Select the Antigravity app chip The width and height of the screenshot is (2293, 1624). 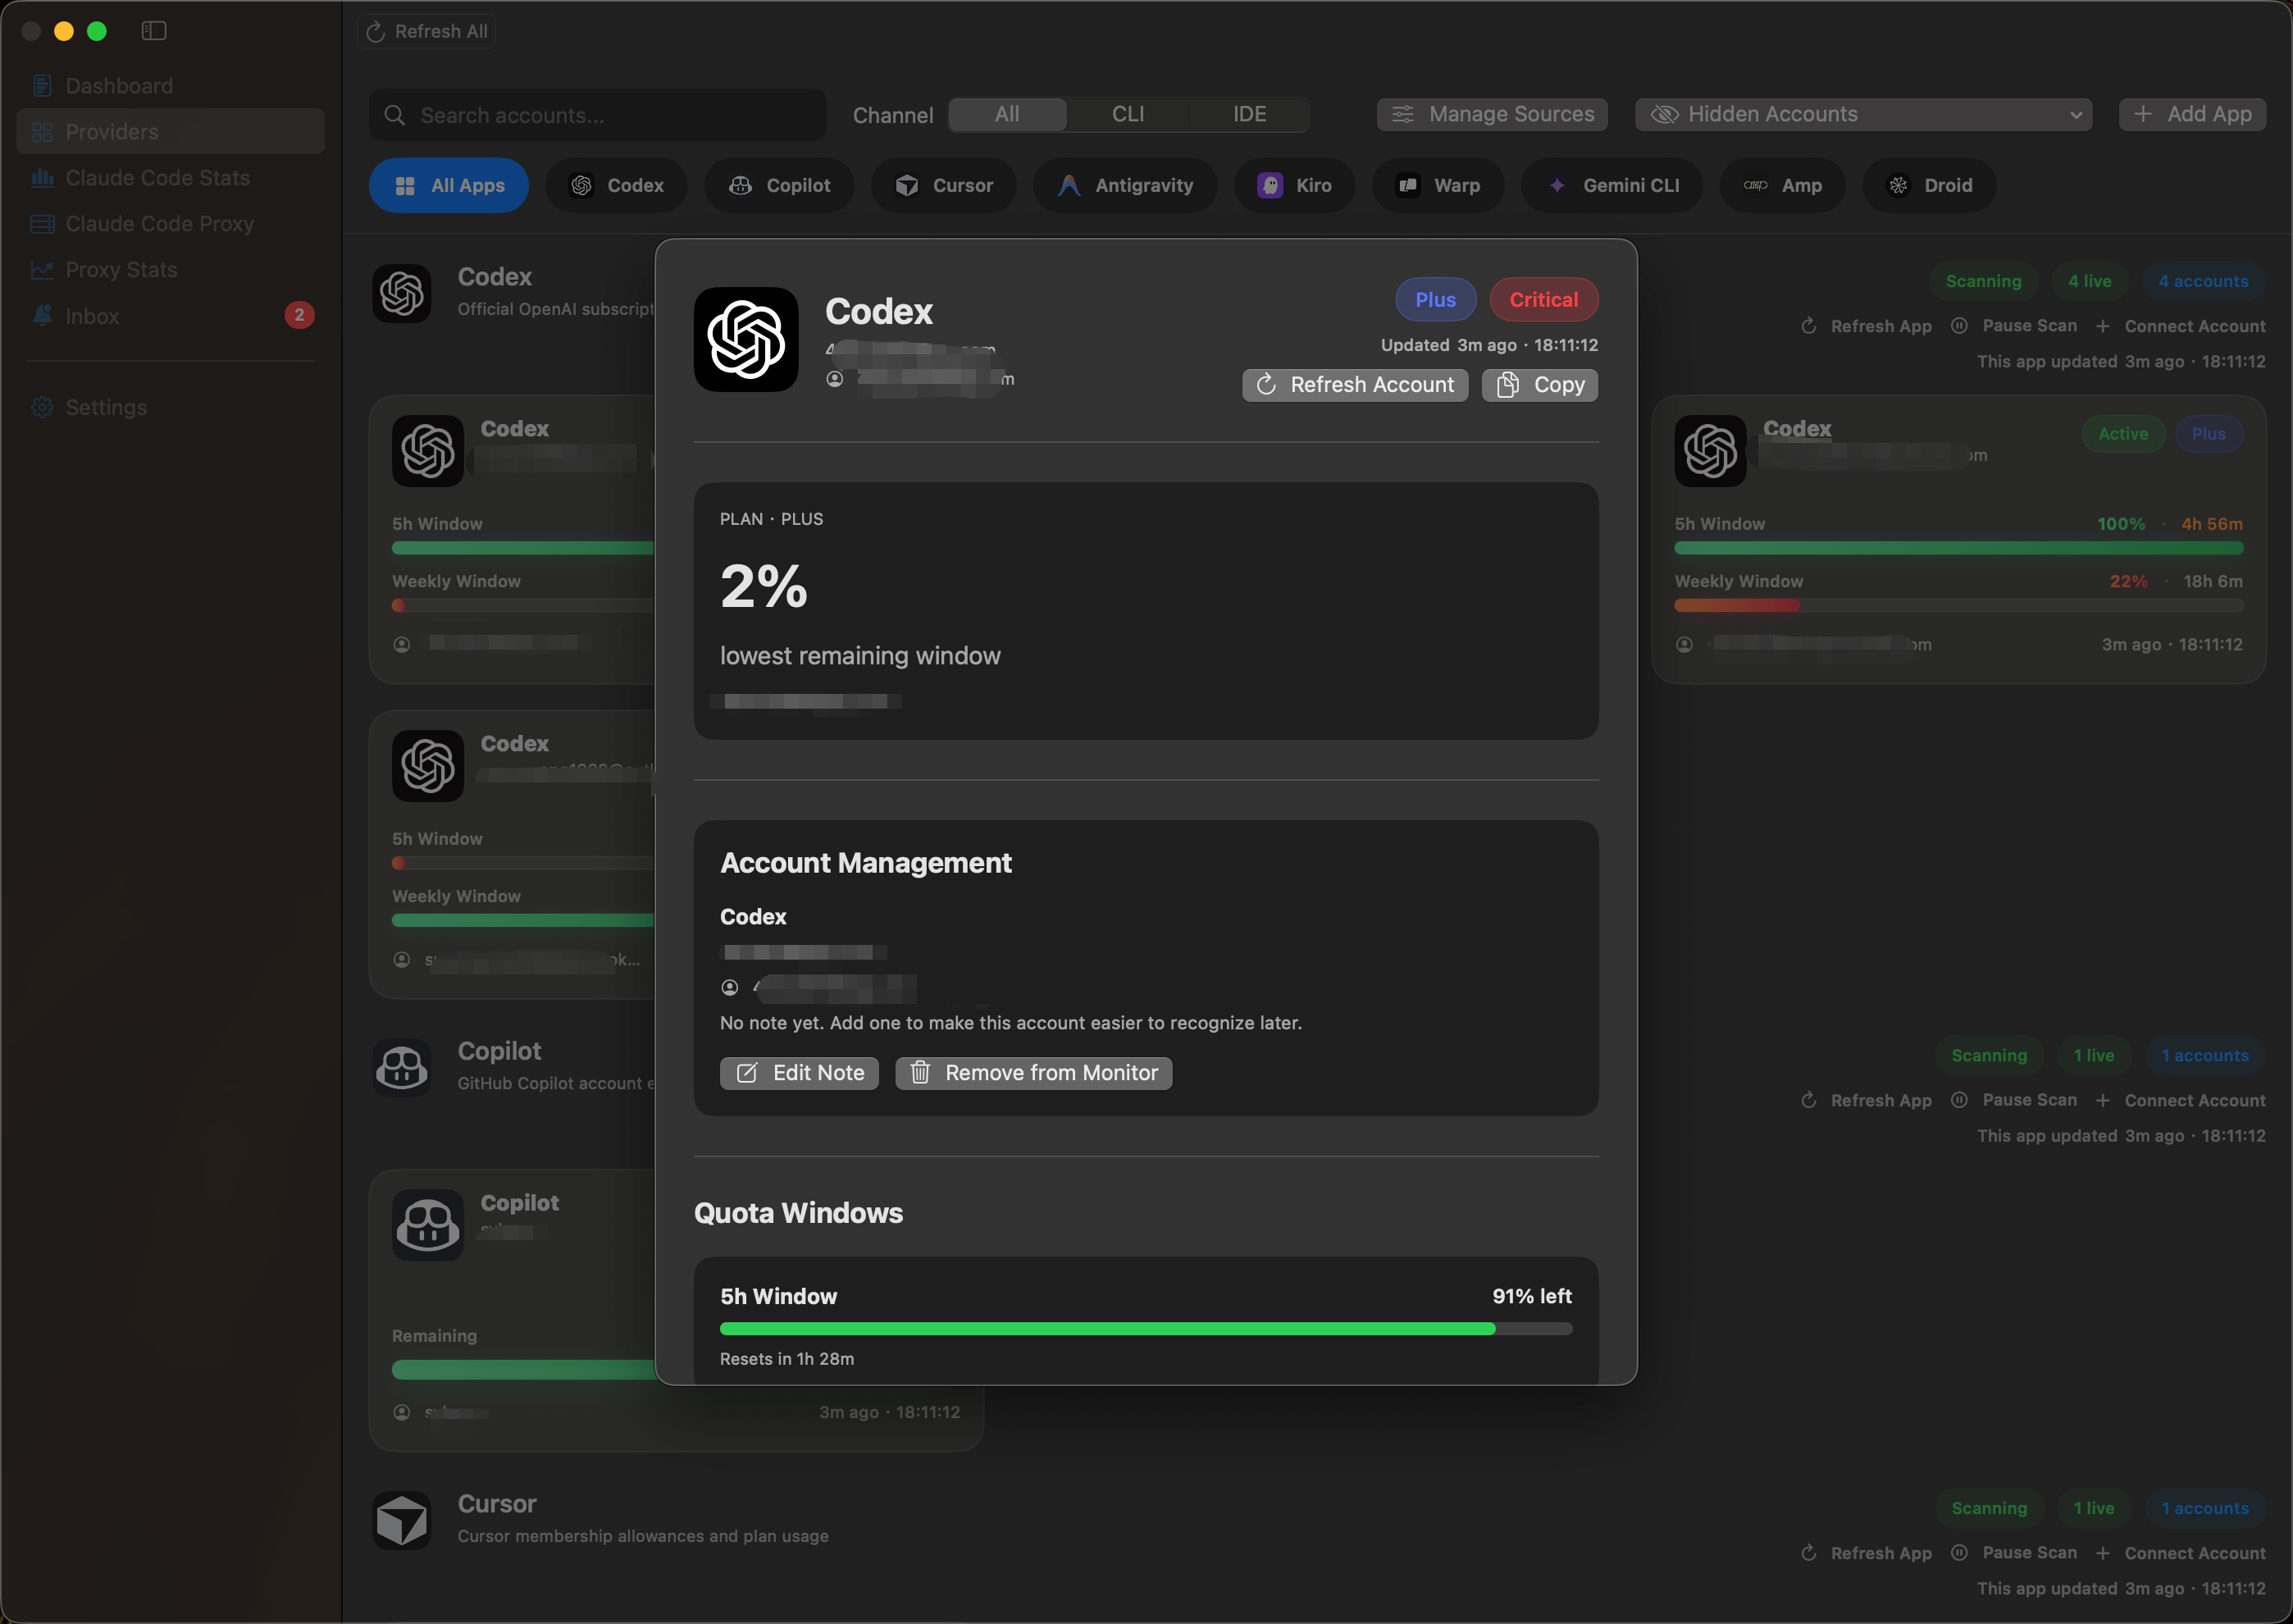pos(1125,185)
